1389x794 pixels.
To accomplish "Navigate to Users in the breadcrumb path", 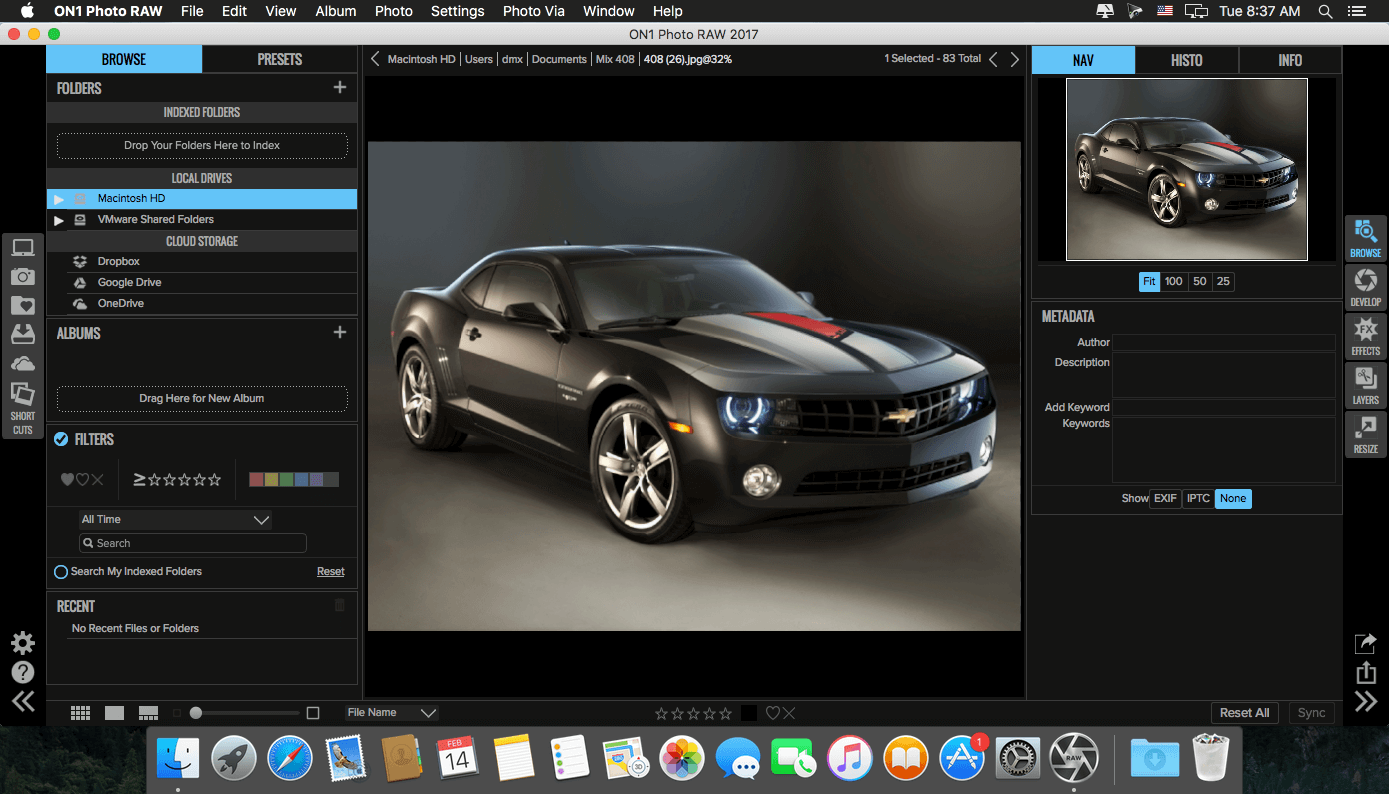I will point(479,59).
